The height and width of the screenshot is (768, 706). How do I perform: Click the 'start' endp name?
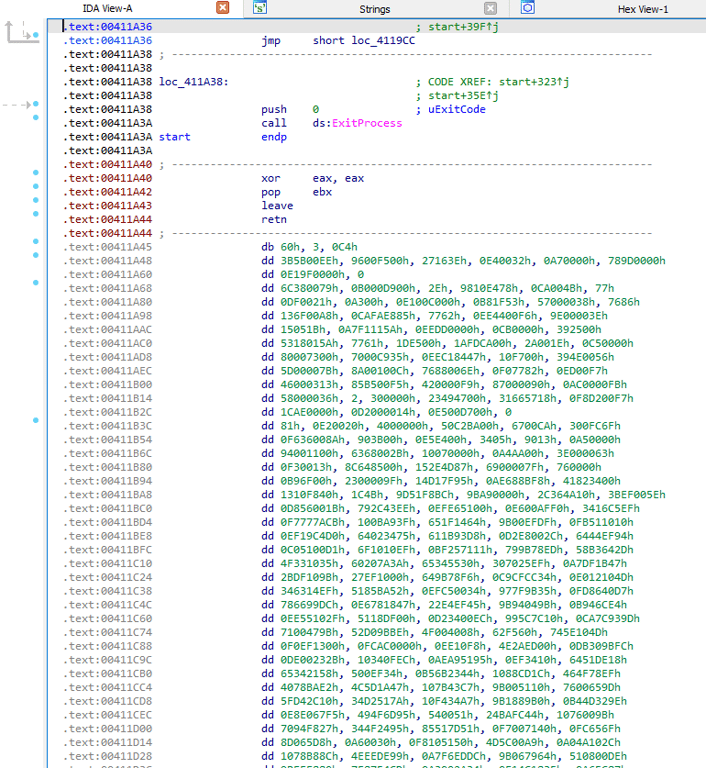coord(174,137)
